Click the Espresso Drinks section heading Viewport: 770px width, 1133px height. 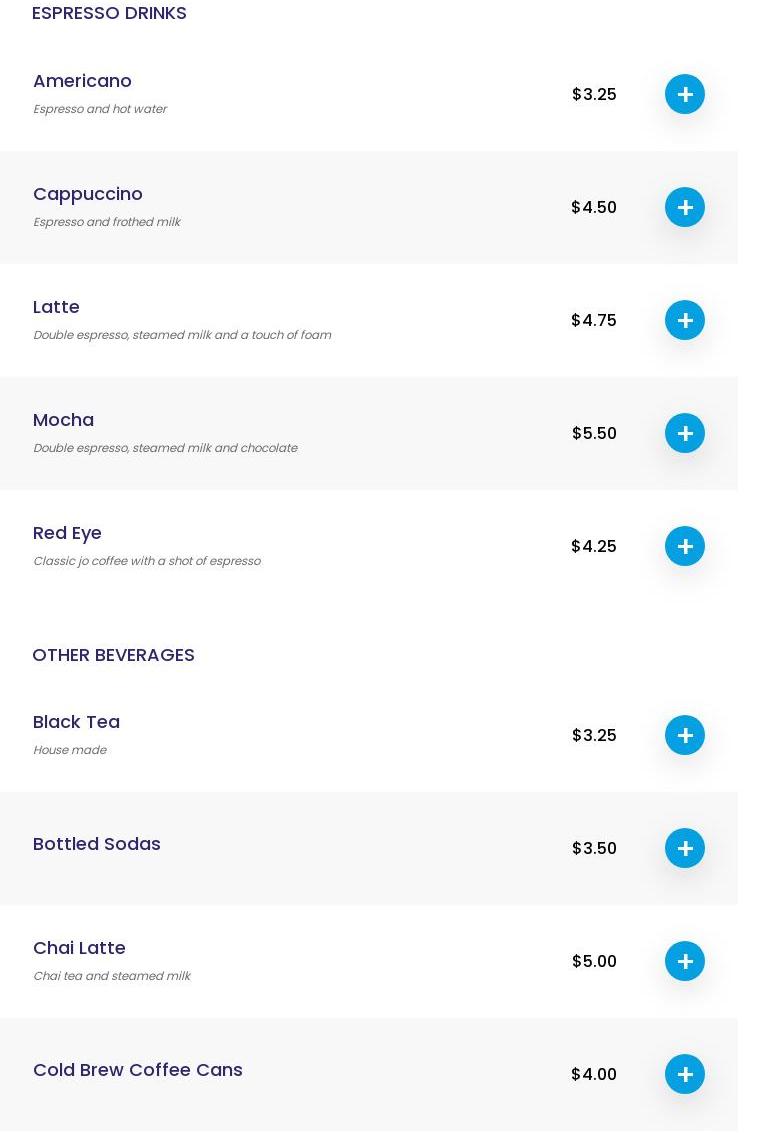click(109, 13)
